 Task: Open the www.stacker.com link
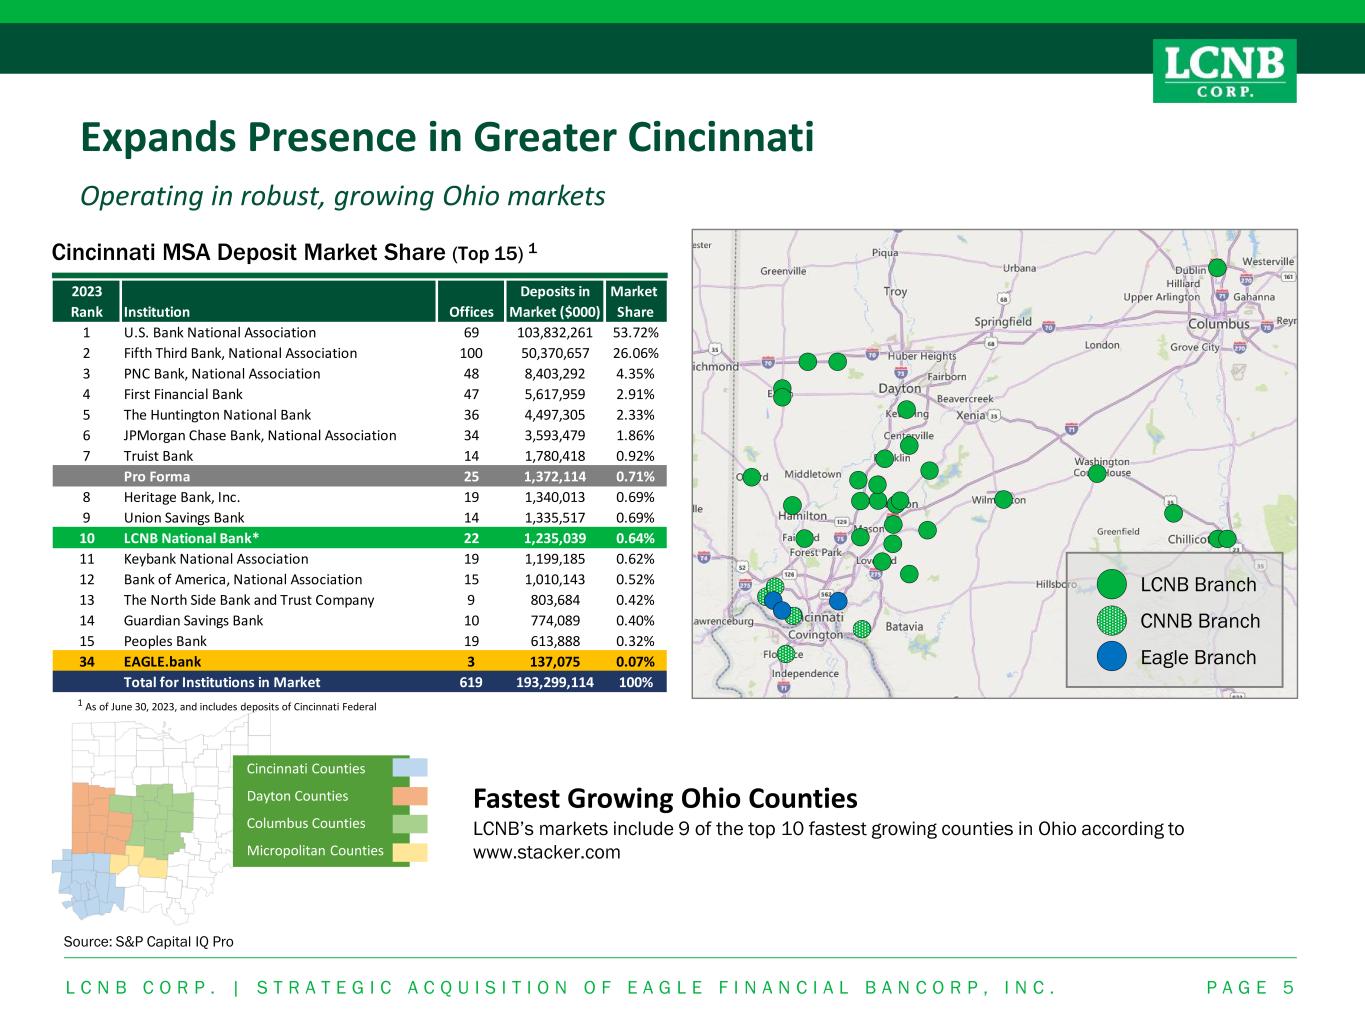546,853
